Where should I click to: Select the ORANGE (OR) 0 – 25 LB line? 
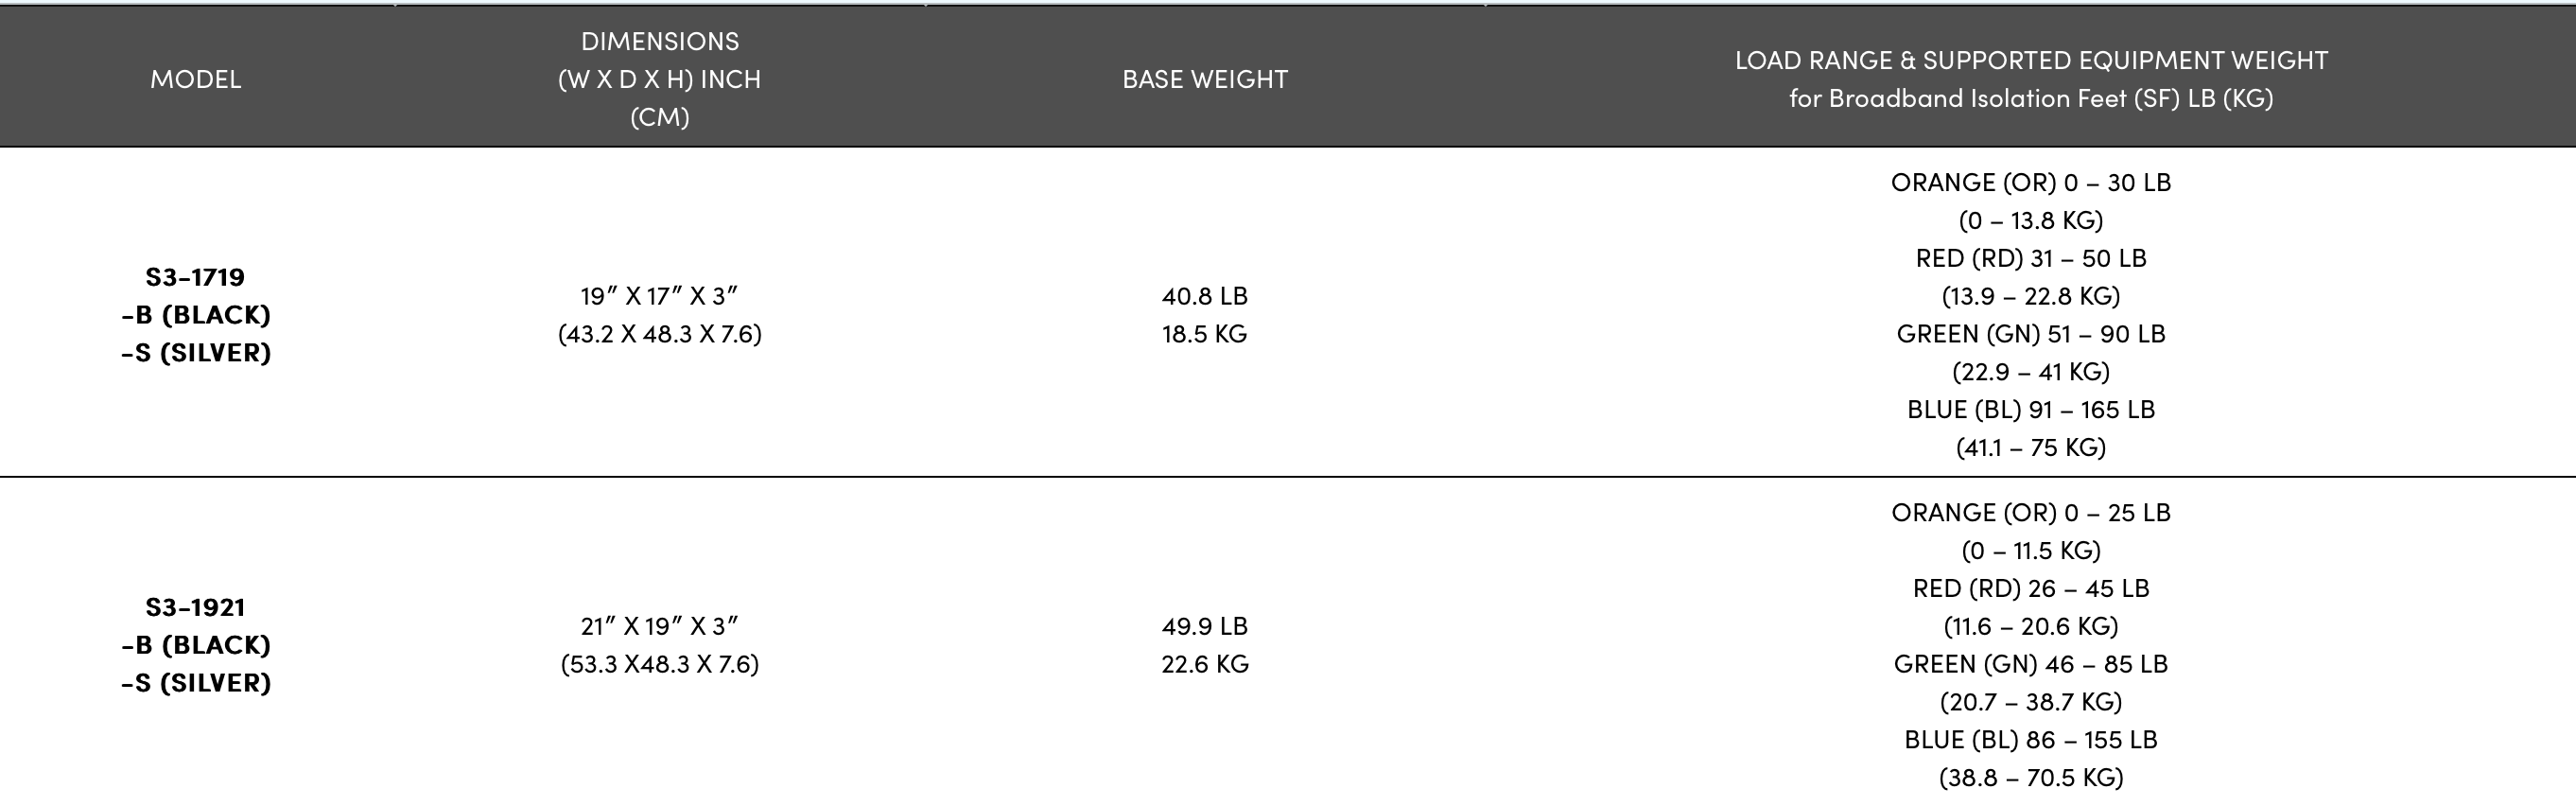pyautogui.click(x=2030, y=513)
